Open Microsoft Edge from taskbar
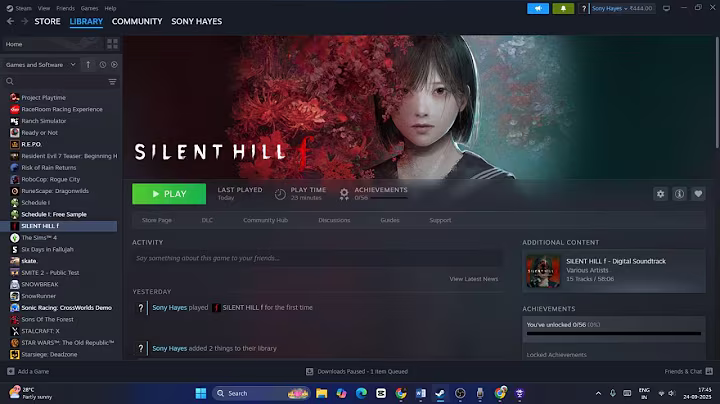 pyautogui.click(x=361, y=393)
